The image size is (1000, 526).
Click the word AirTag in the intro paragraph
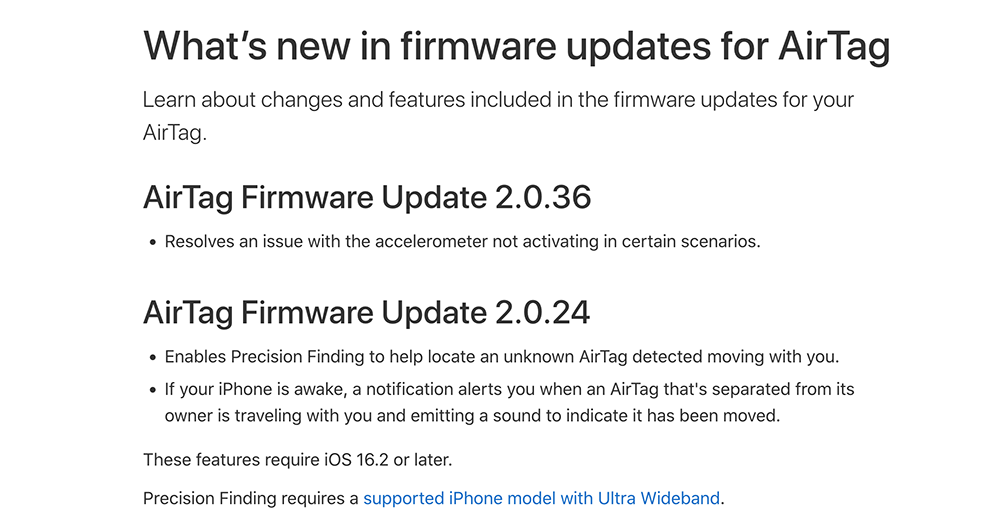172,133
